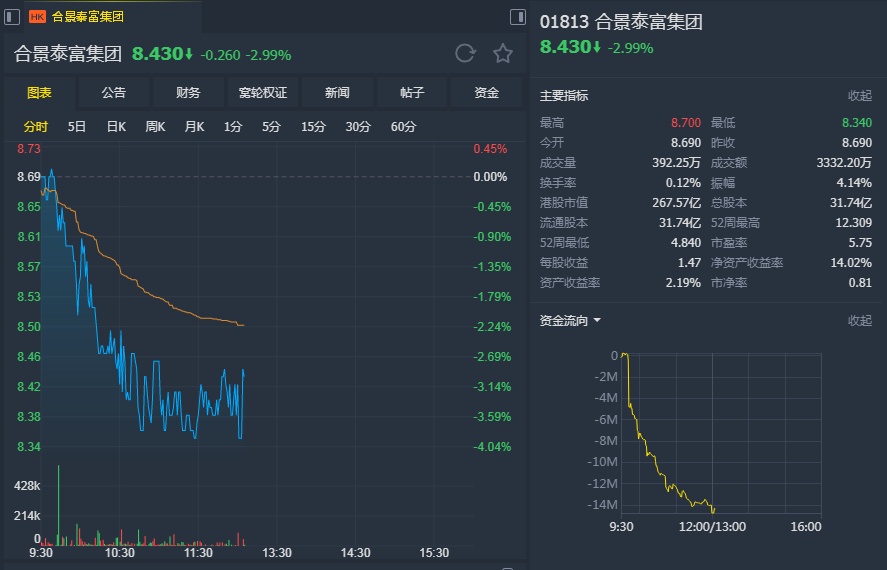The image size is (887, 570).
Task: Click the 01813 合景泰富集团 heading
Action: (x=621, y=22)
